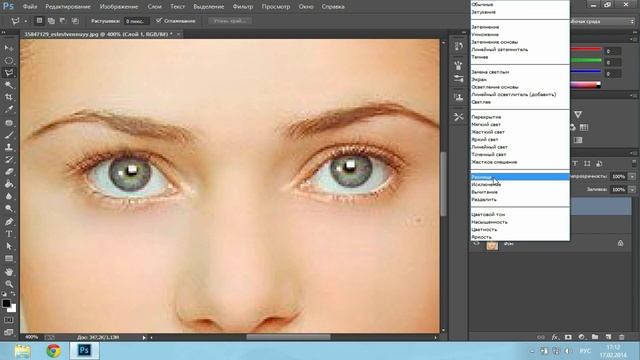Click New selection mode icon

click(x=39, y=20)
